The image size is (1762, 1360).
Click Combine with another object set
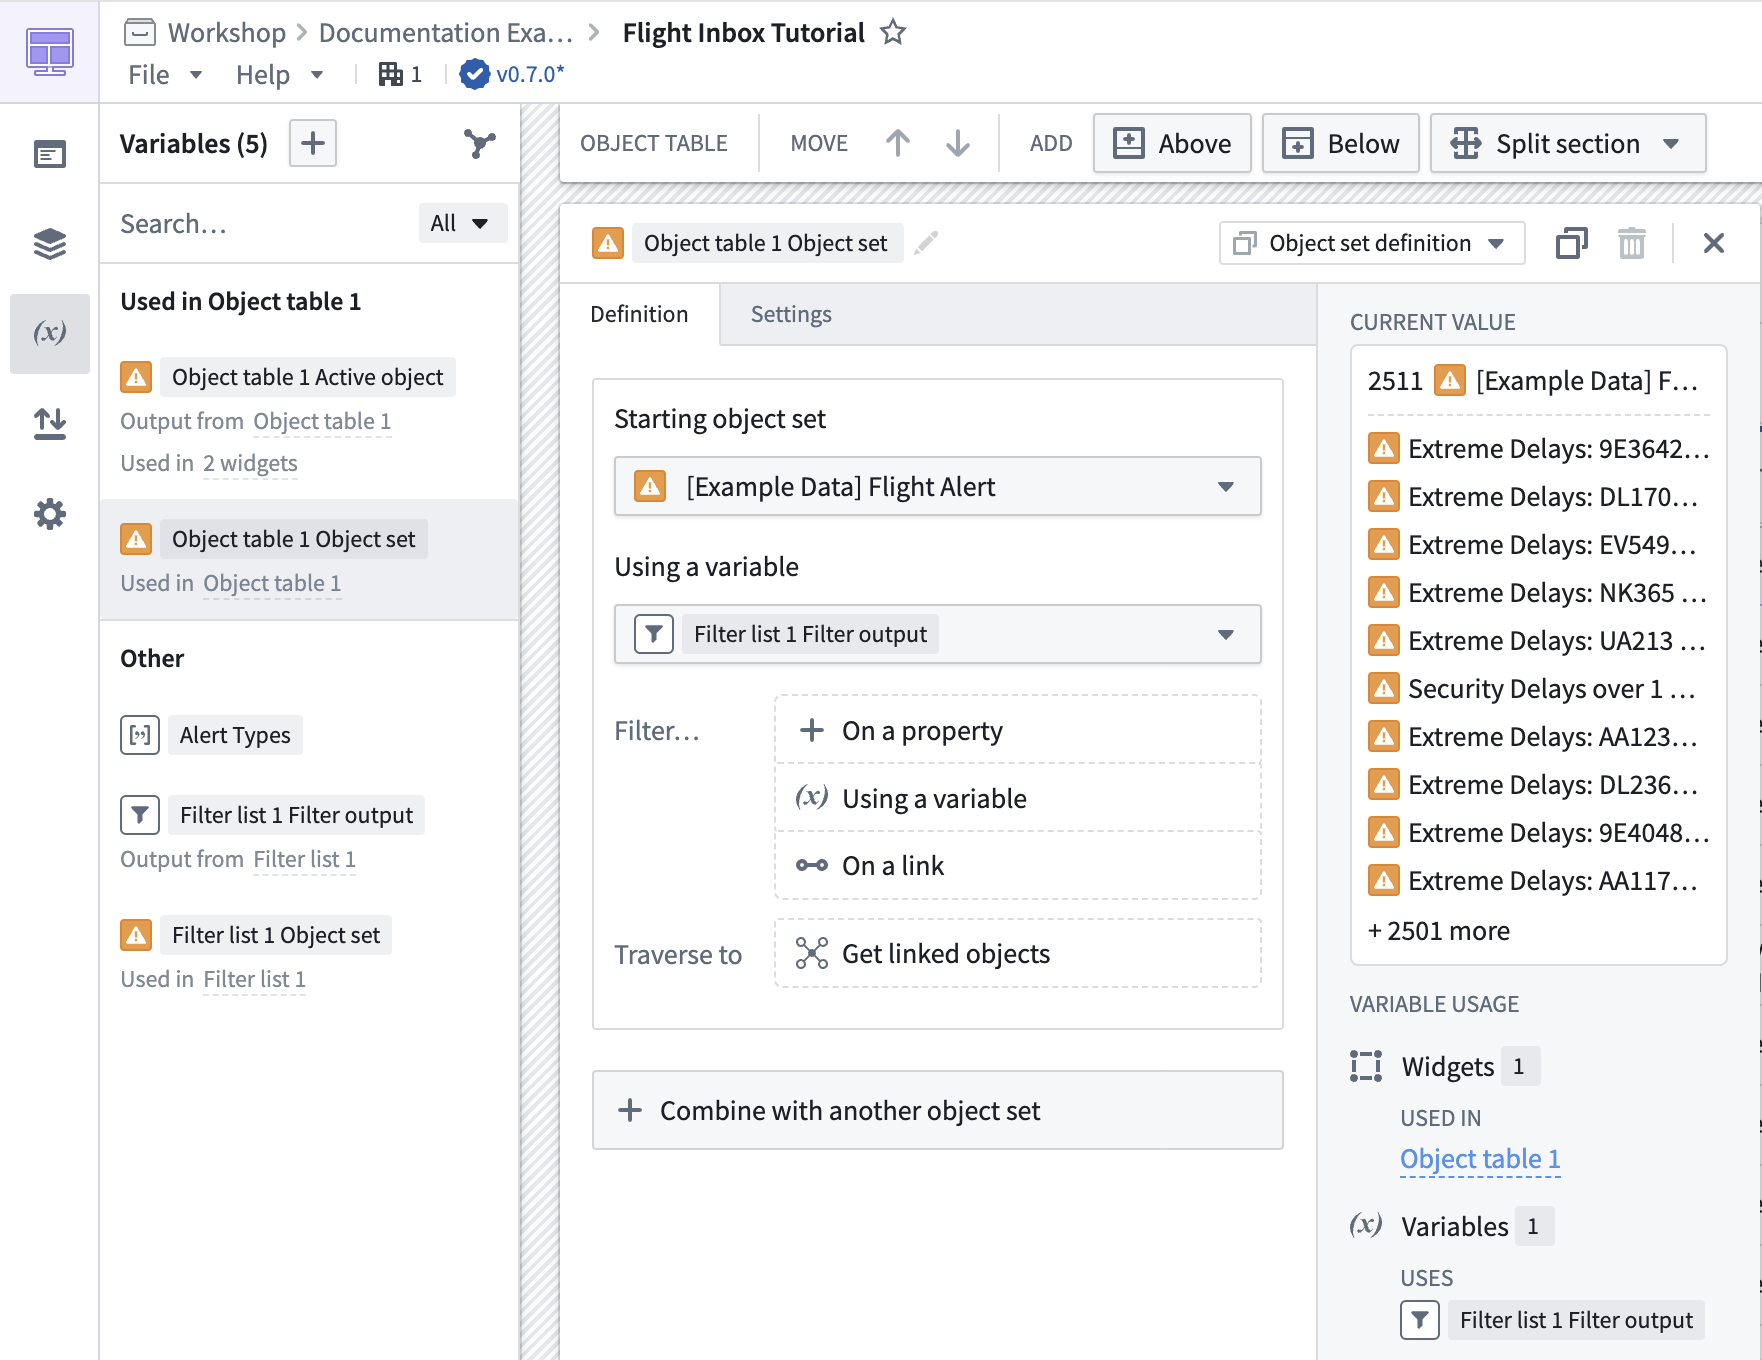937,1110
